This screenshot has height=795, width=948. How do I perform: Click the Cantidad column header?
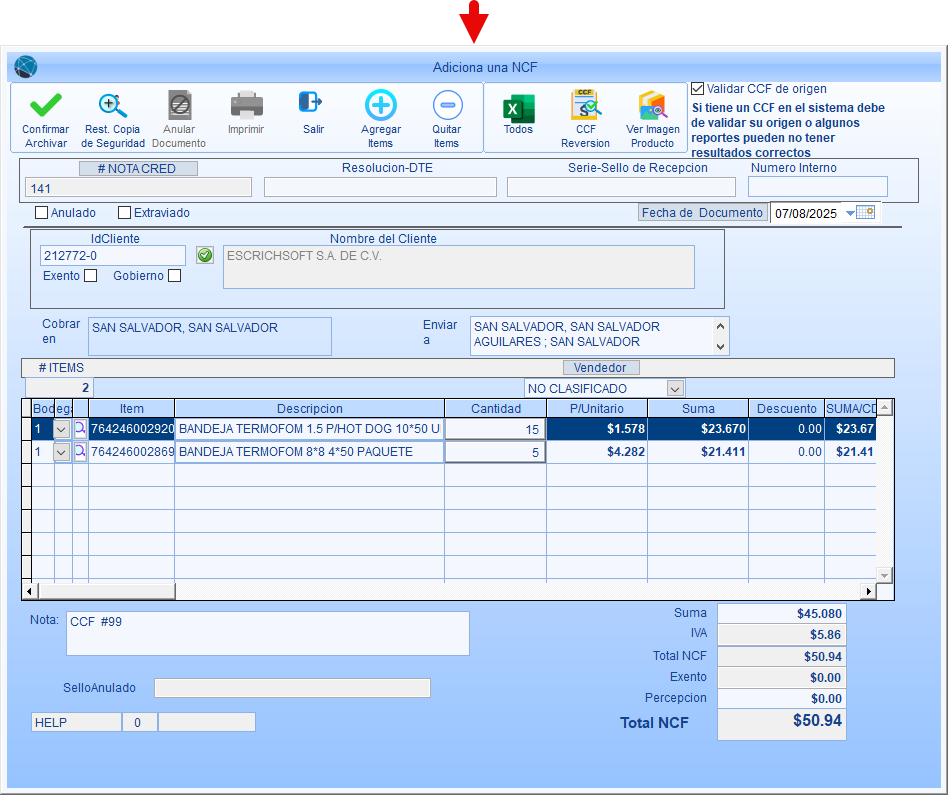pos(496,409)
